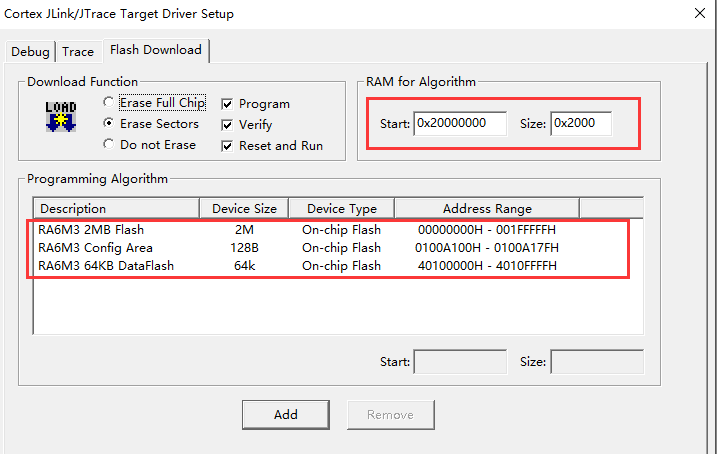Select the Erase Full Chip option
Image resolution: width=717 pixels, height=454 pixels.
point(110,103)
